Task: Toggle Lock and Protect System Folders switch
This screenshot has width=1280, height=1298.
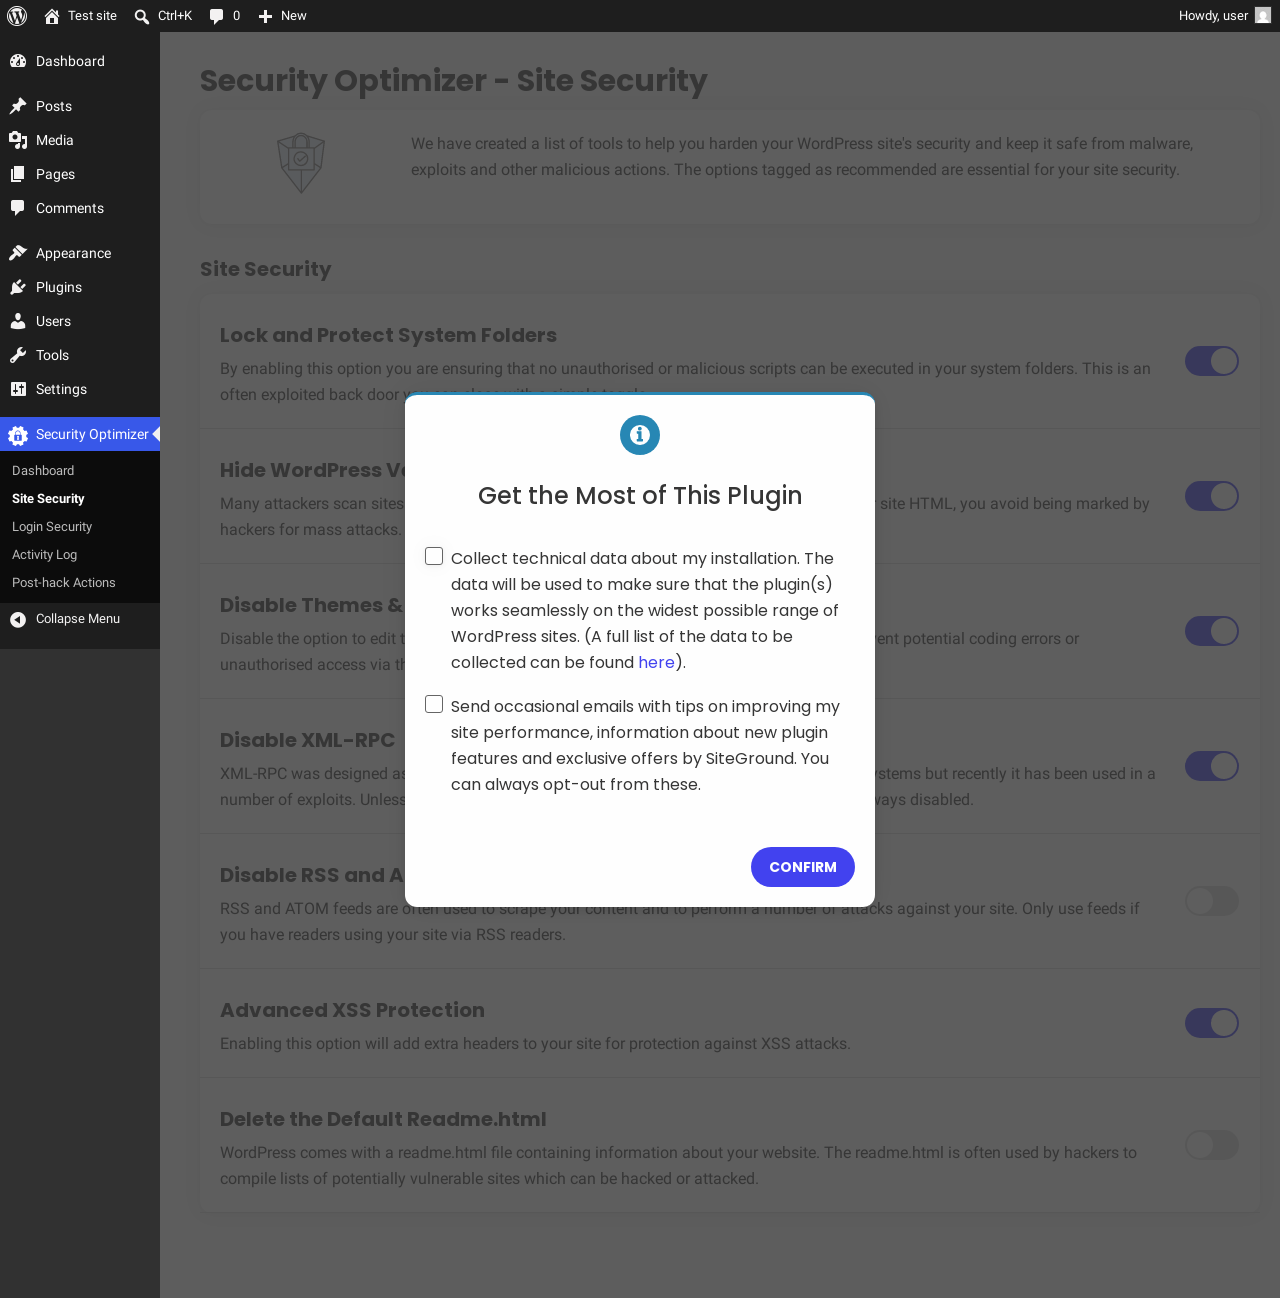Action: click(1212, 361)
